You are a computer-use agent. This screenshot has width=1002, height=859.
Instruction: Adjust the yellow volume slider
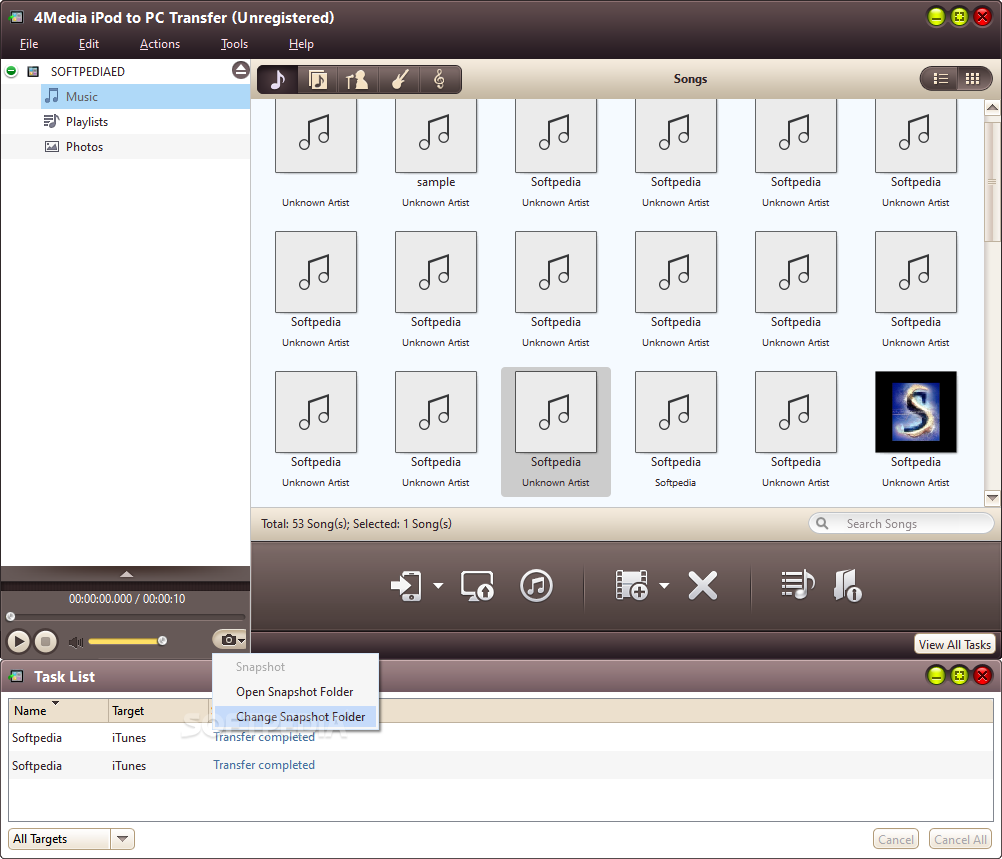coord(127,641)
